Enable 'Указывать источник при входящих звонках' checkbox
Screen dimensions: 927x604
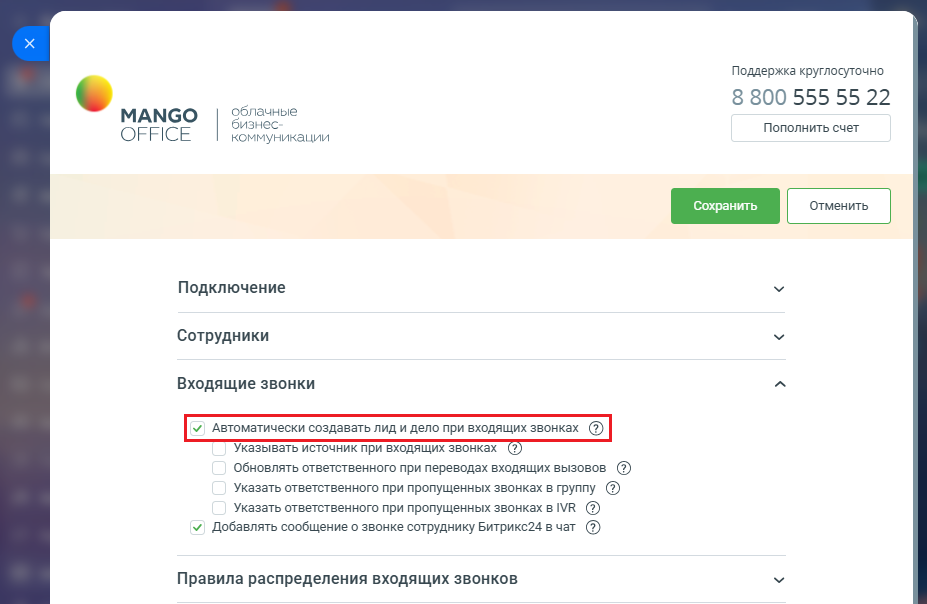(219, 449)
